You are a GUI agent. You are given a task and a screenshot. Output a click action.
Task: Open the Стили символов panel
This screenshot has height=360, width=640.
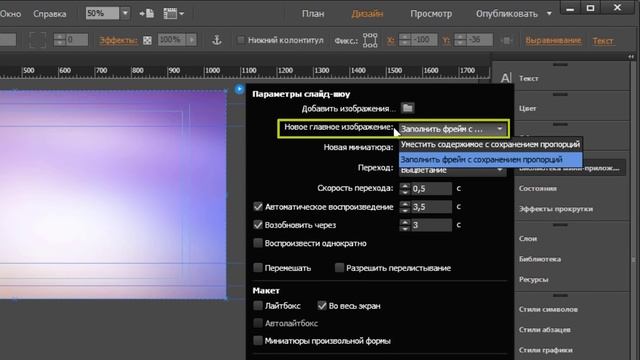[548, 309]
